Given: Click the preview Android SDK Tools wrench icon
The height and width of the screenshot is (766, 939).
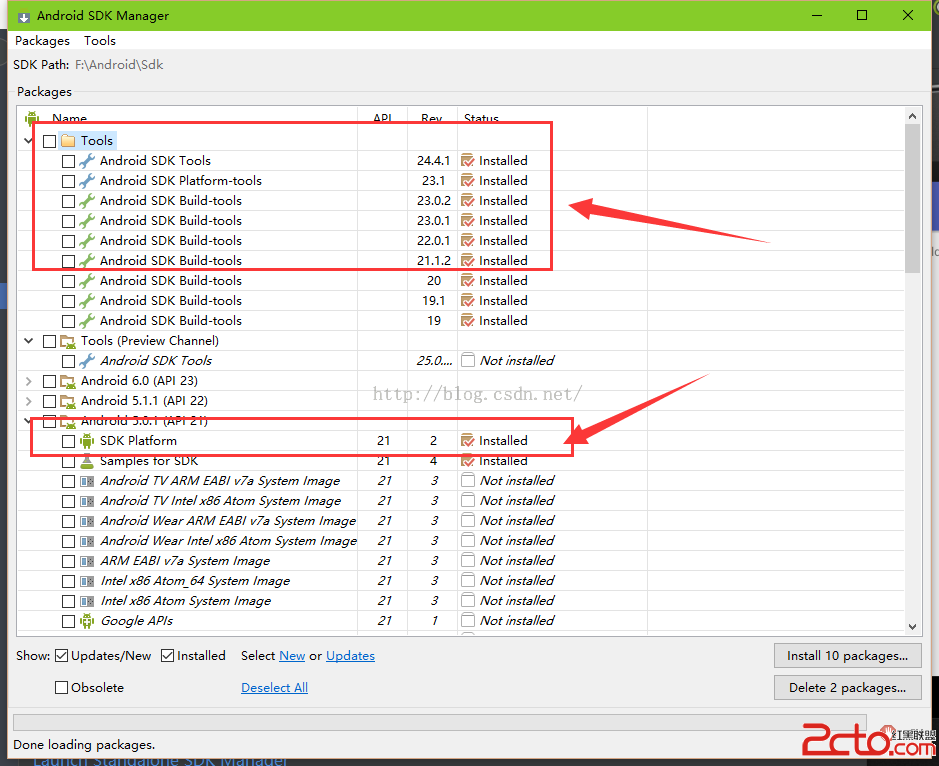Looking at the screenshot, I should (87, 361).
